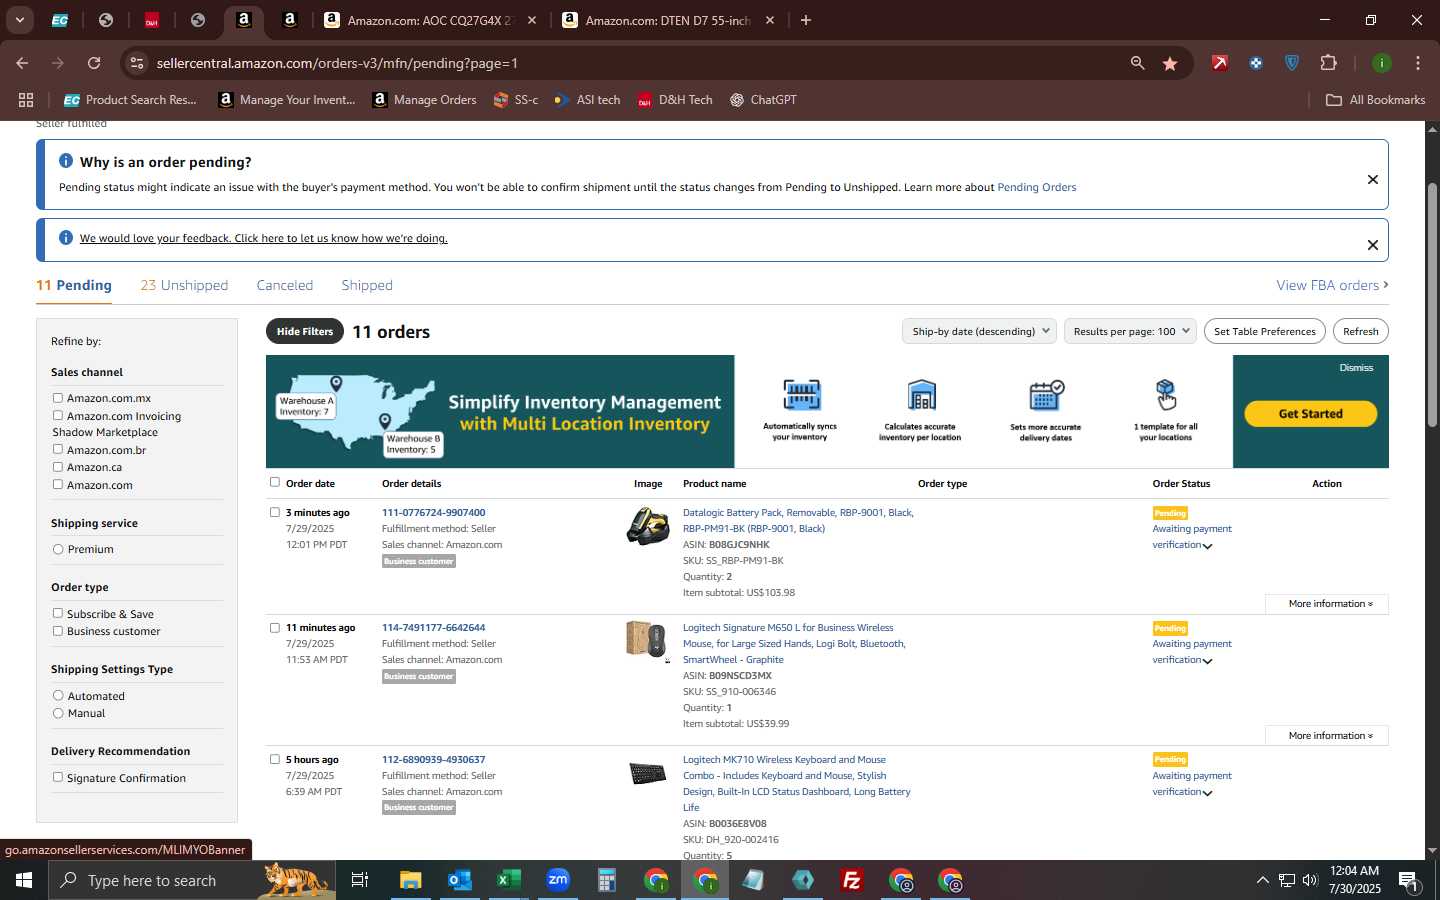Image resolution: width=1440 pixels, height=900 pixels.
Task: Open View FBA orders link
Action: pos(1332,285)
